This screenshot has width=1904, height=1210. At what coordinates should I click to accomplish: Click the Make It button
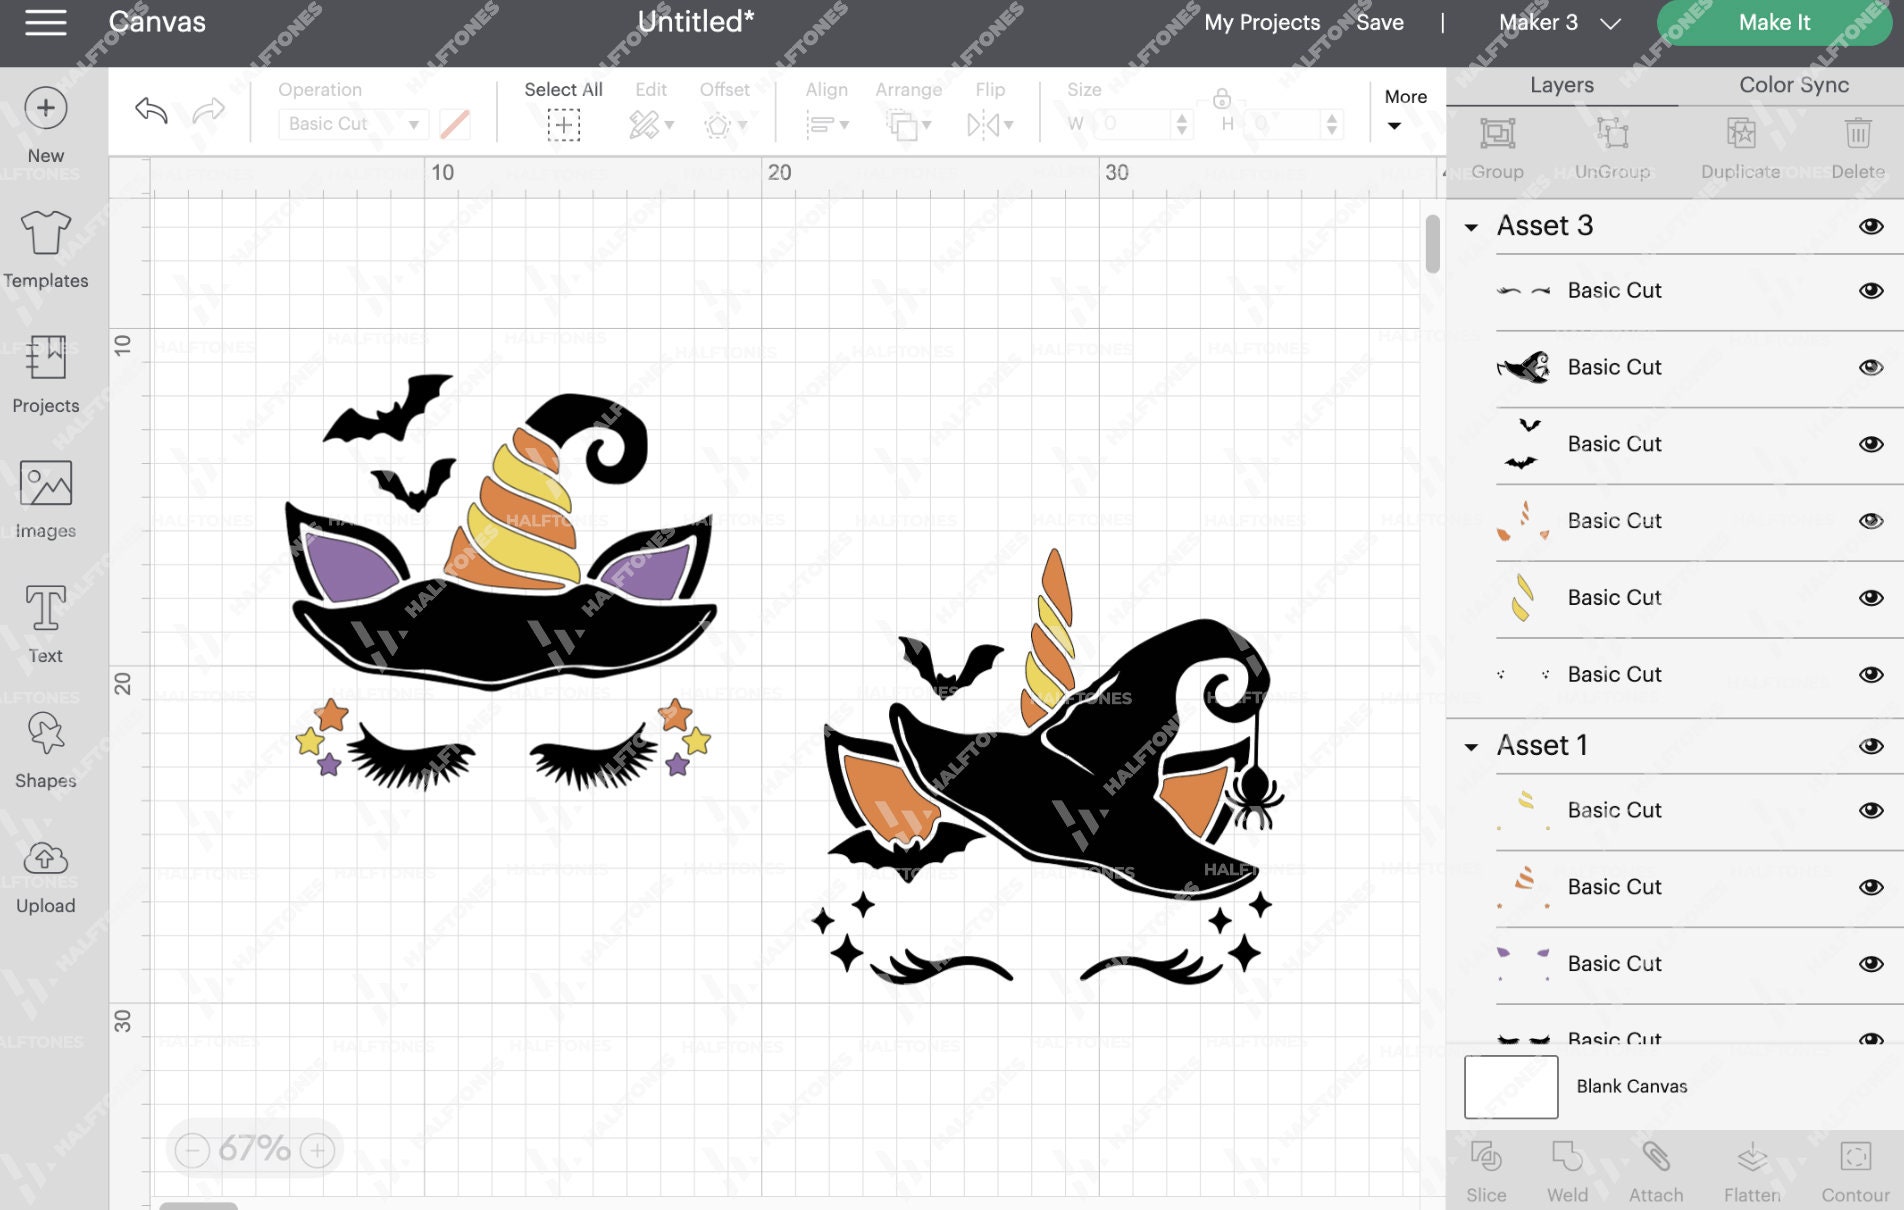coord(1771,22)
